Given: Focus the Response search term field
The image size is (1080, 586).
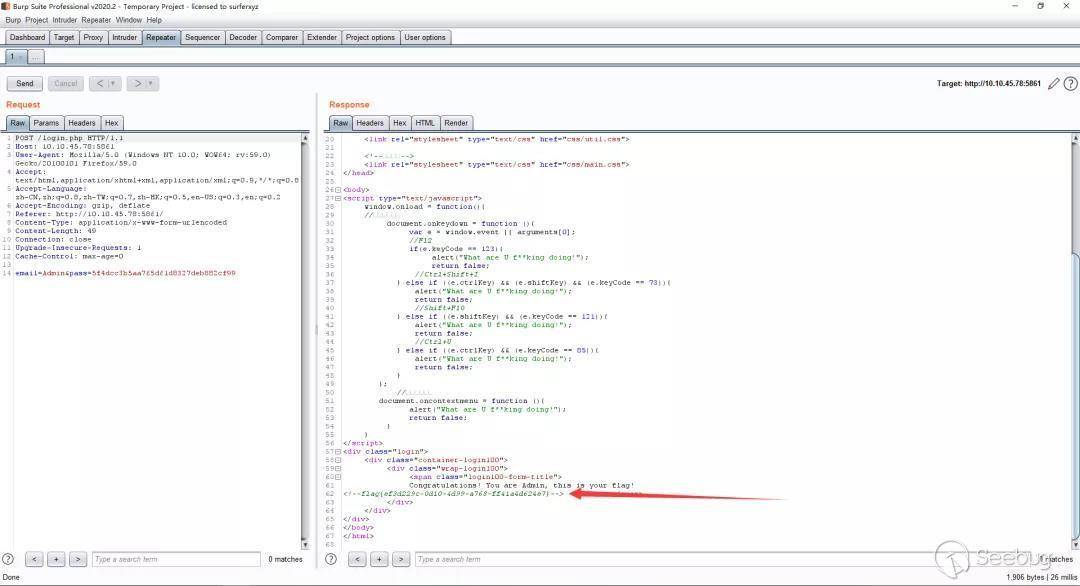Looking at the screenshot, I should pyautogui.click(x=723, y=559).
